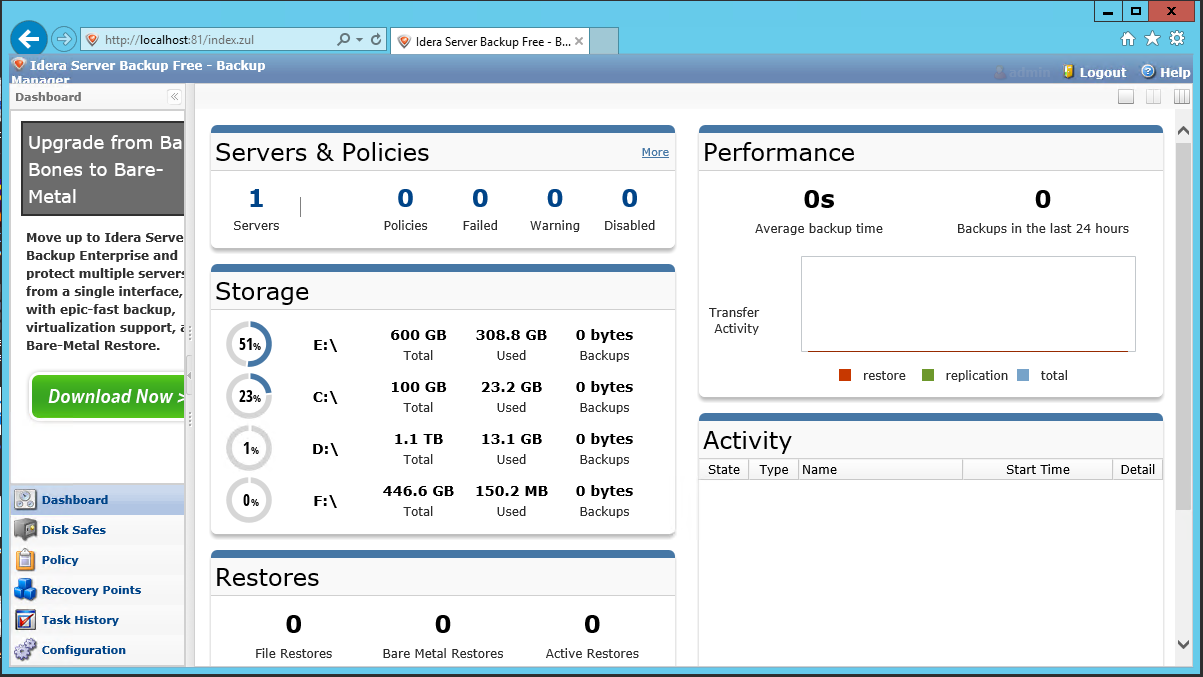Click the Policy clipboard icon
This screenshot has height=677, width=1203.
point(25,560)
